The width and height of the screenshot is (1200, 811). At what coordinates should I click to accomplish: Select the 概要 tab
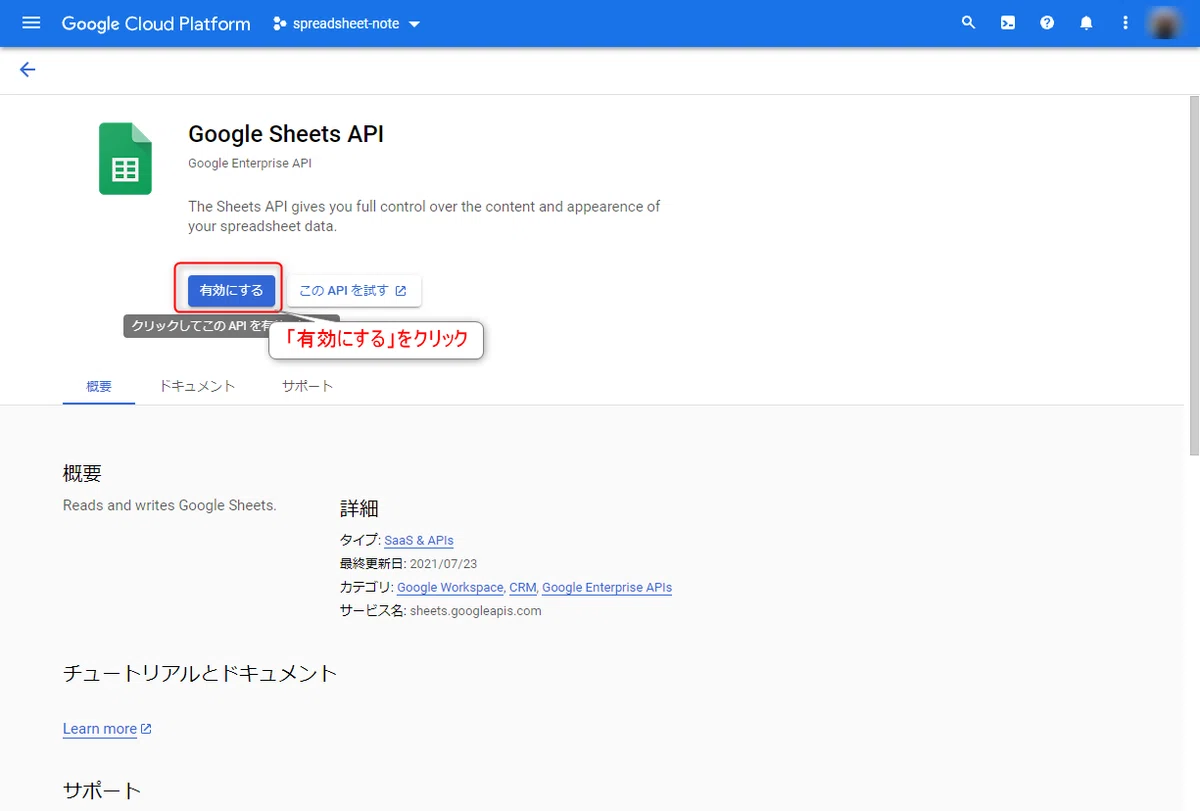tap(99, 386)
